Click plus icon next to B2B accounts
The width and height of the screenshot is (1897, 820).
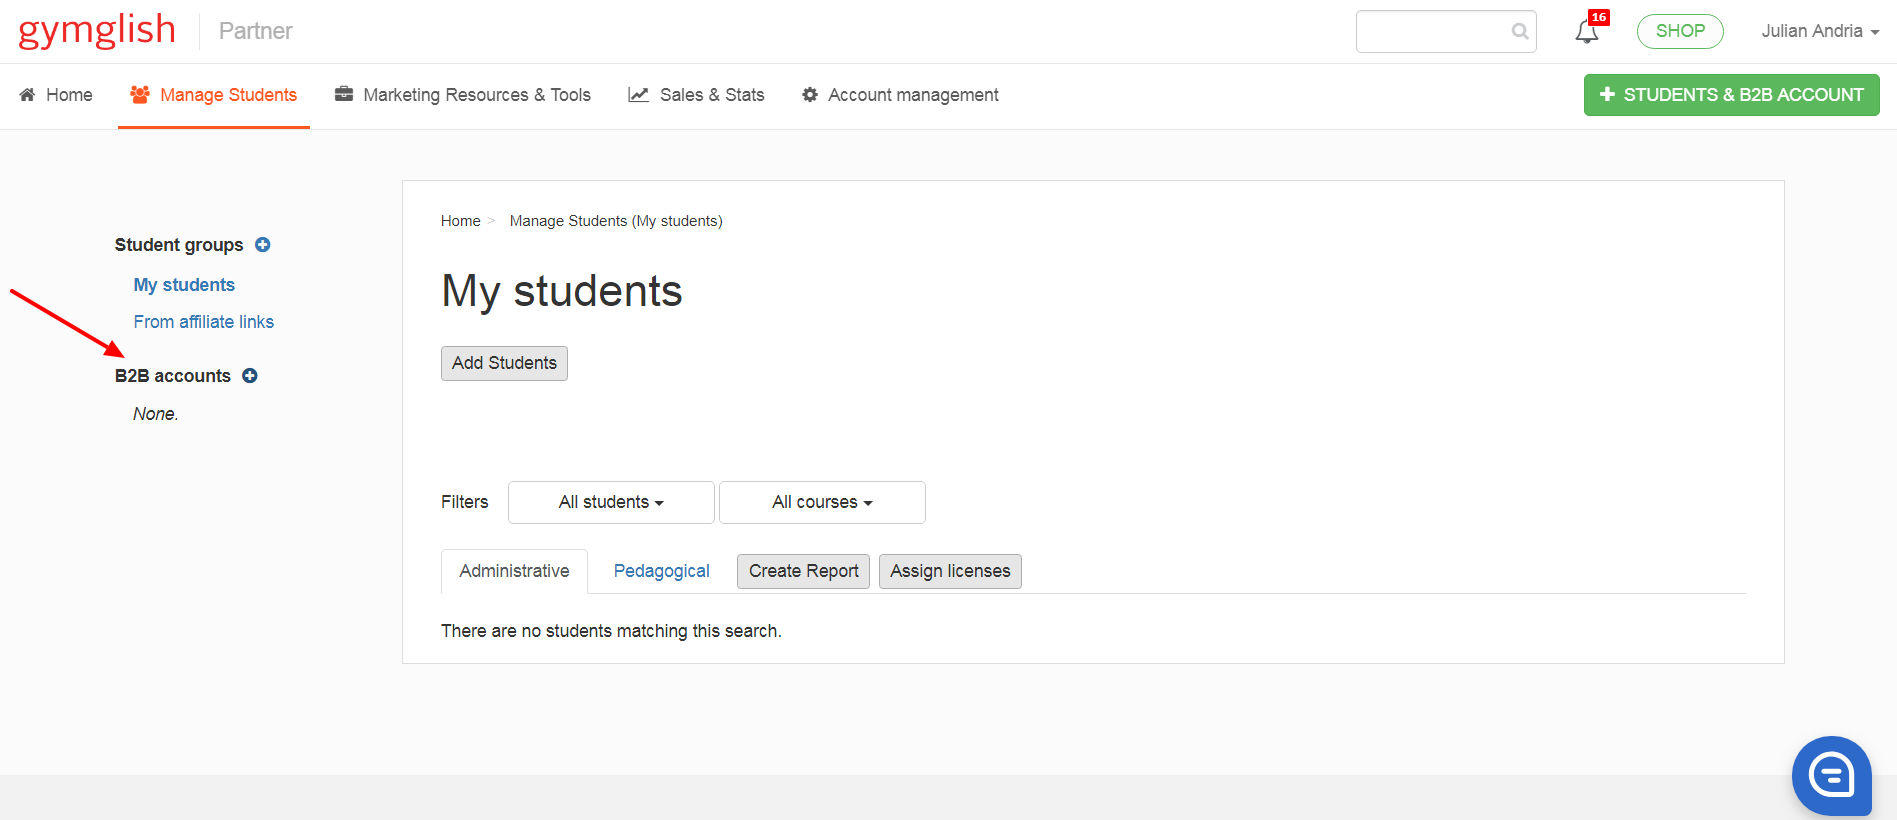(250, 376)
